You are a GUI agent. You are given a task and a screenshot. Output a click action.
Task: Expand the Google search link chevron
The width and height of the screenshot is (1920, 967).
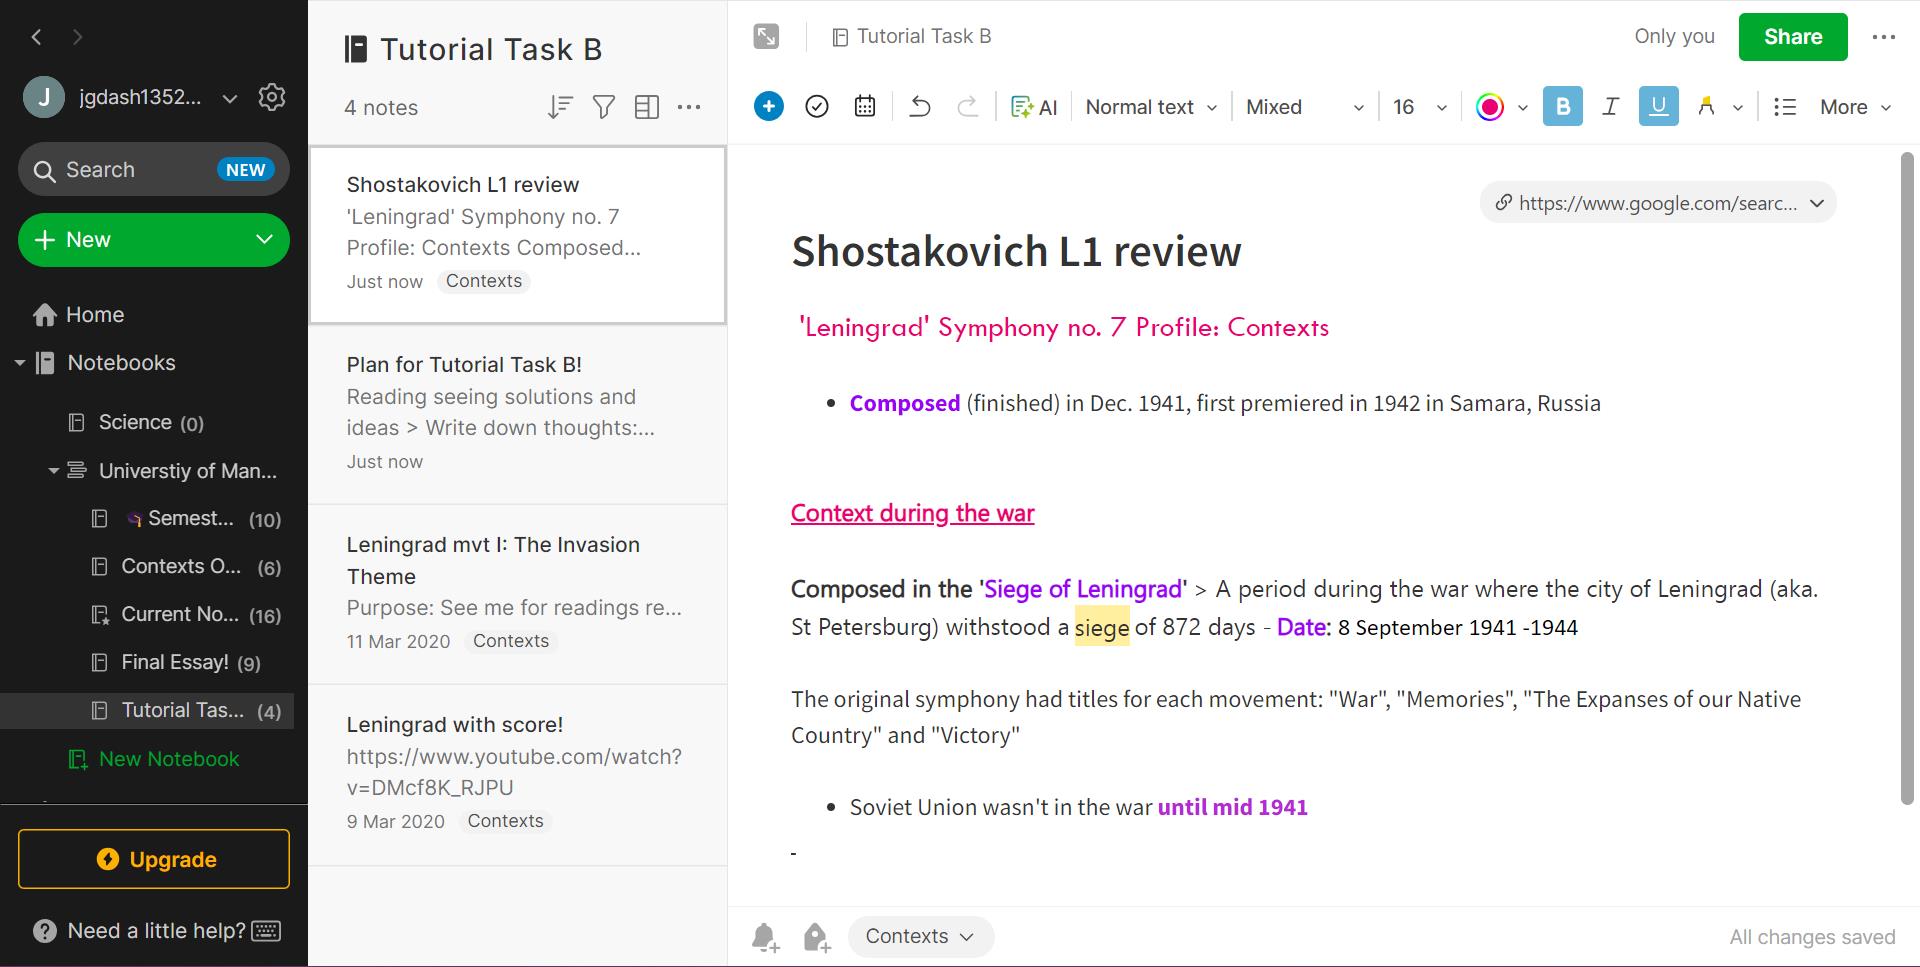[1817, 202]
